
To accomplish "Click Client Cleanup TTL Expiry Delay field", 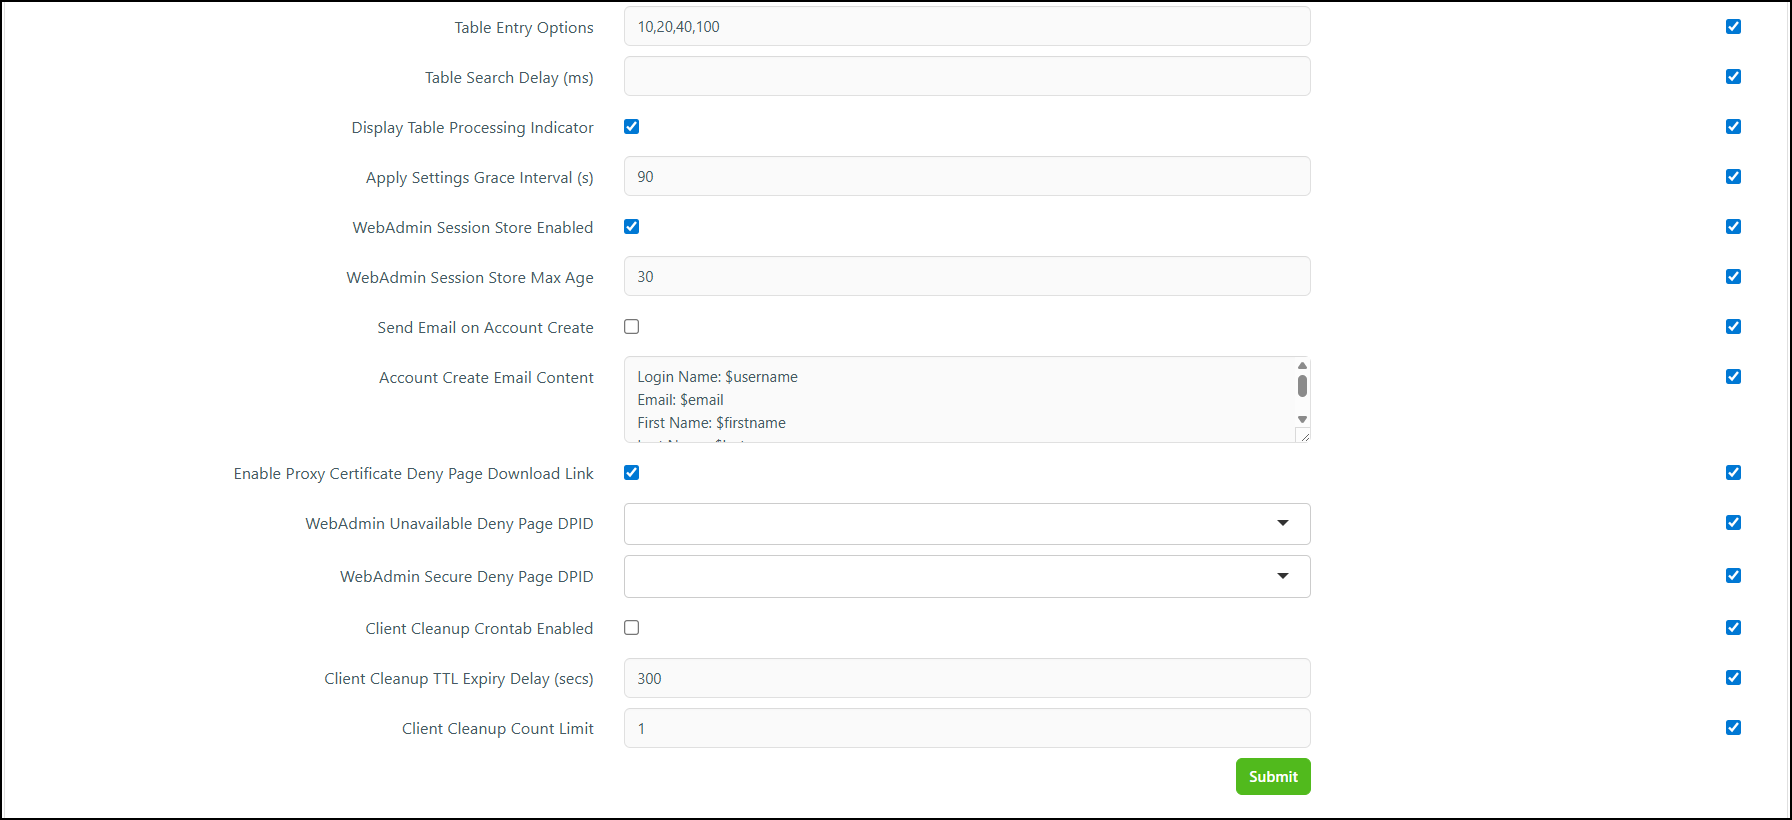I will point(967,679).
